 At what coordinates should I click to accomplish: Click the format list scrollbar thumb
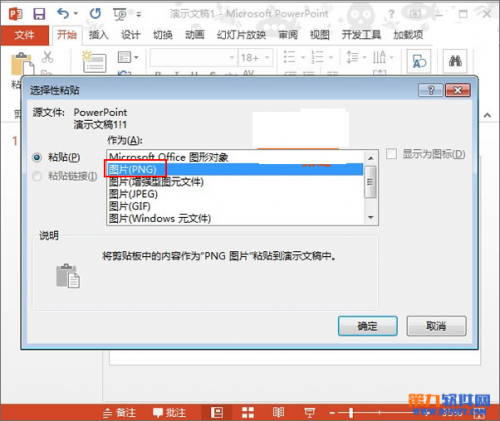(x=371, y=182)
